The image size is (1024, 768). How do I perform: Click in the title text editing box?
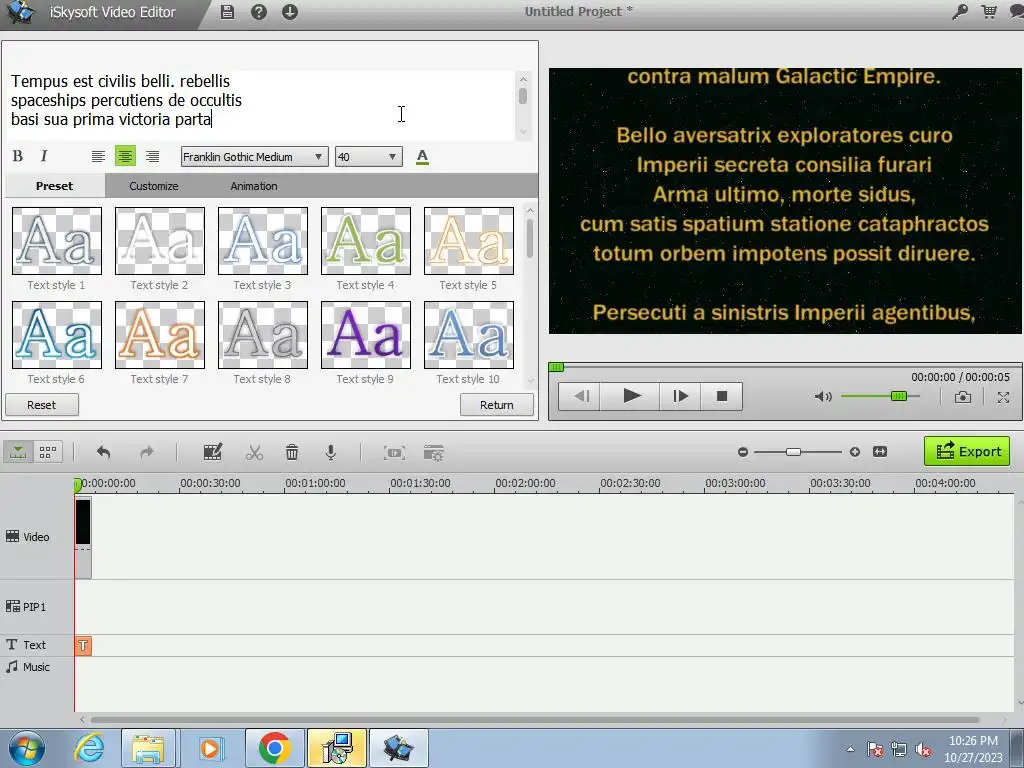tap(261, 104)
